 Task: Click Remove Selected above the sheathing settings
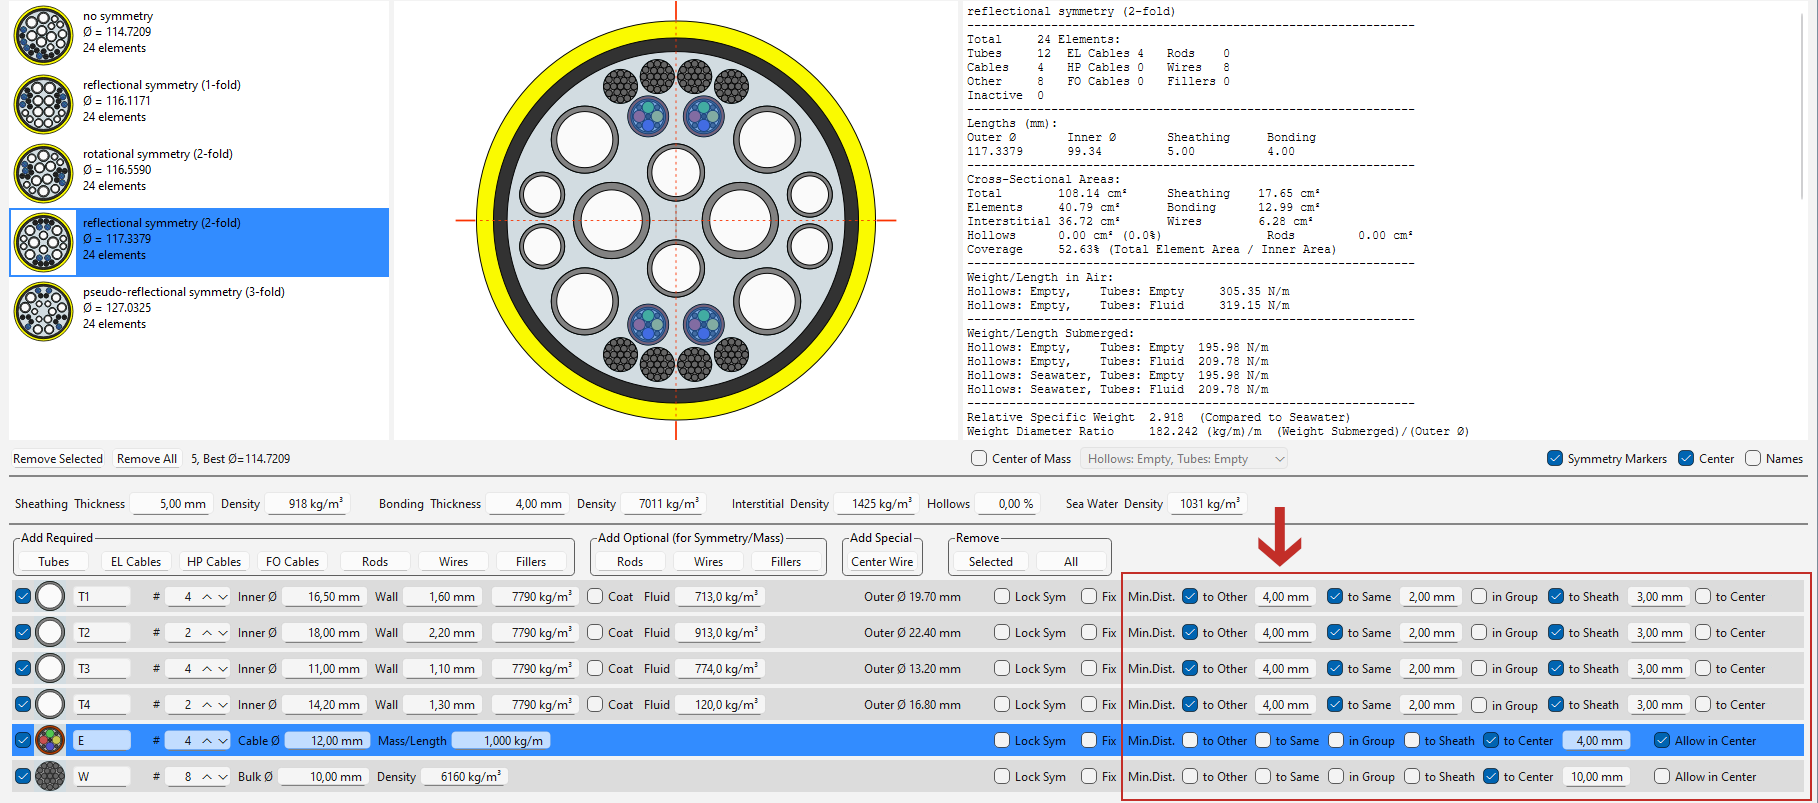(x=58, y=459)
